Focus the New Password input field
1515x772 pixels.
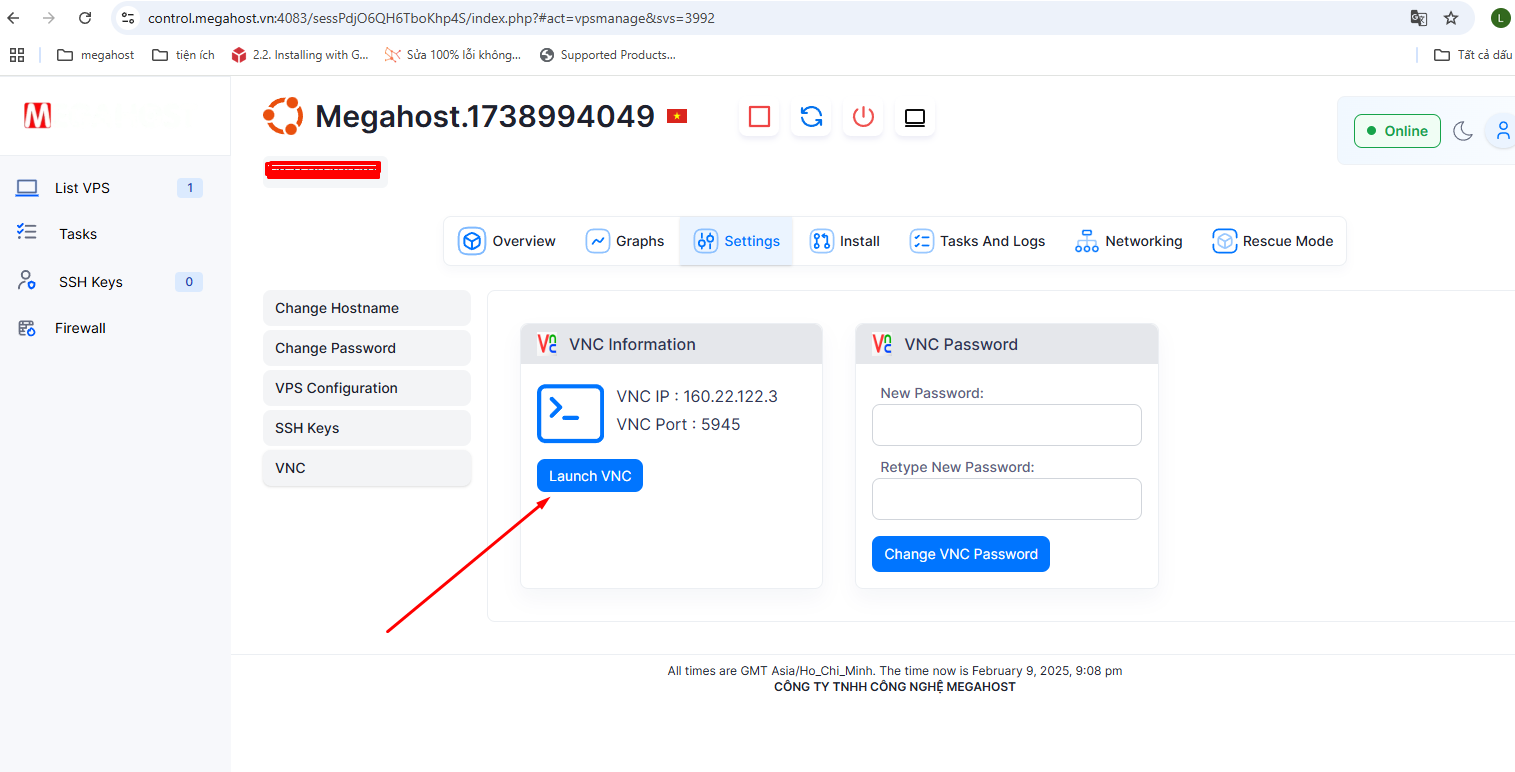[x=1006, y=425]
